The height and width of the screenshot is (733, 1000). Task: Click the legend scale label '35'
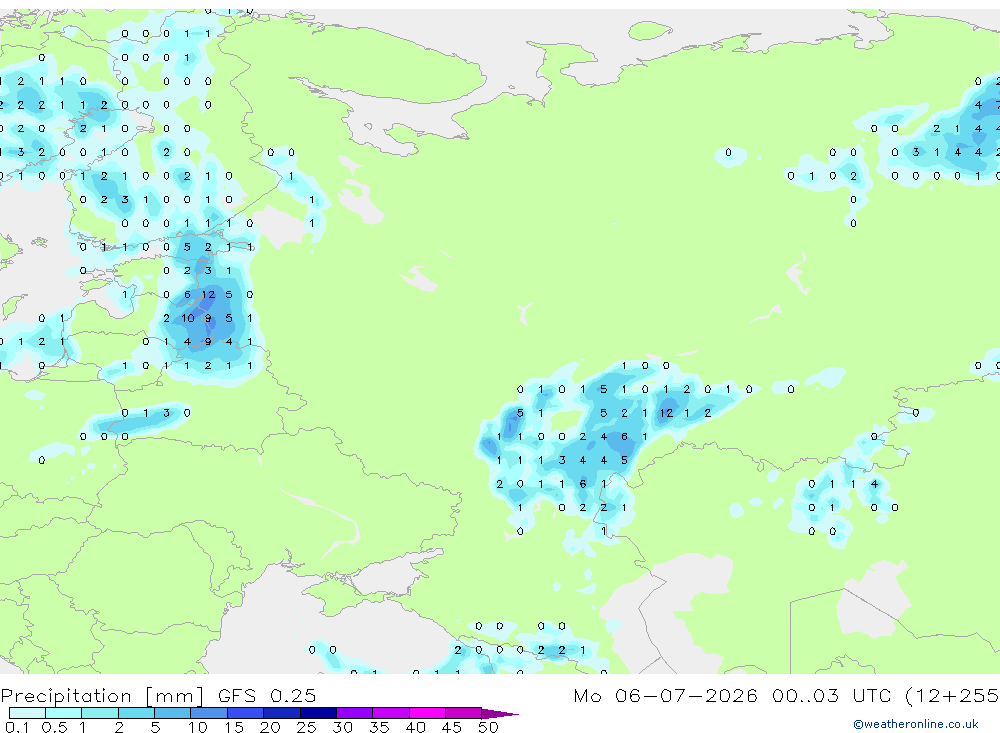[379, 727]
